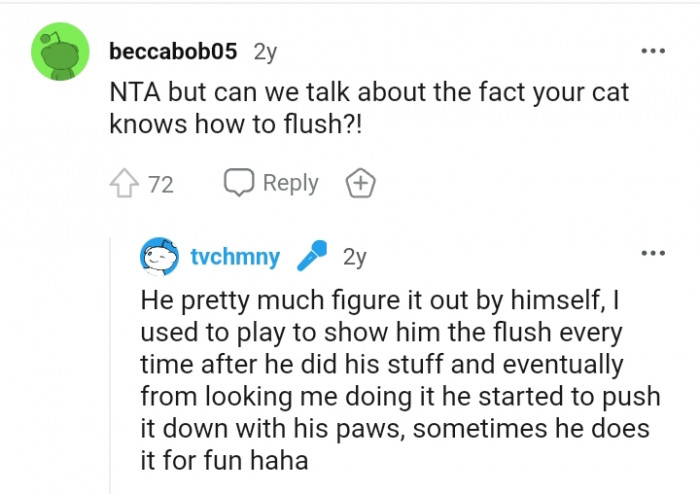This screenshot has width=700, height=494.
Task: Click tvchmny's reply starting 'He pretty much'
Action: [400, 380]
